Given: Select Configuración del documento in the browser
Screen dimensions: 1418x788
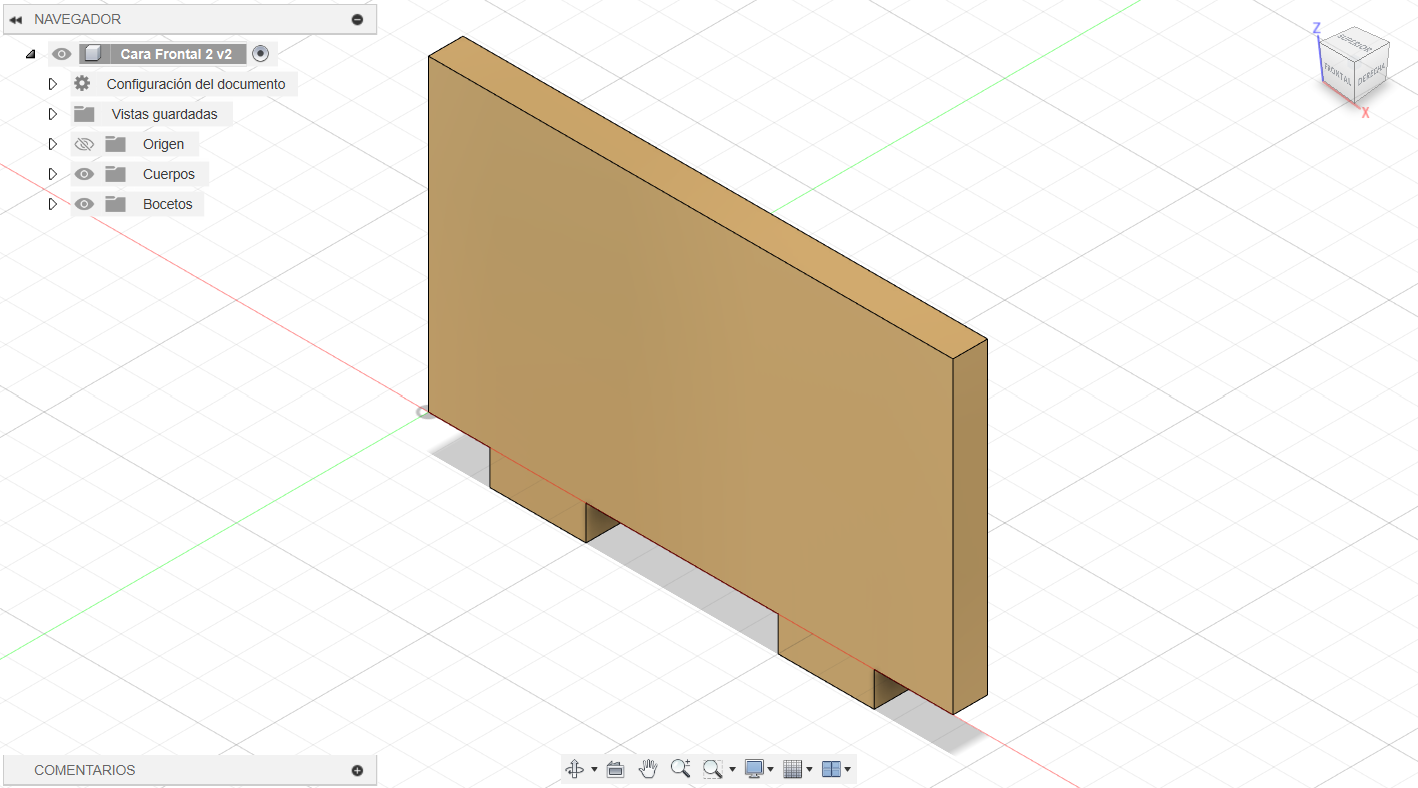Looking at the screenshot, I should pos(196,84).
